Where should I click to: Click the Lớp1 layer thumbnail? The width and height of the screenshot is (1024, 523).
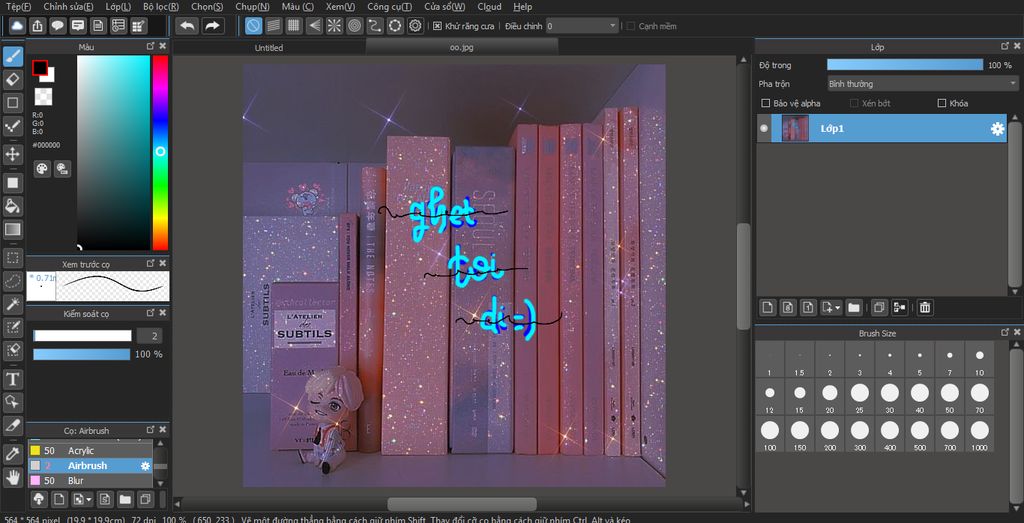pyautogui.click(x=795, y=129)
